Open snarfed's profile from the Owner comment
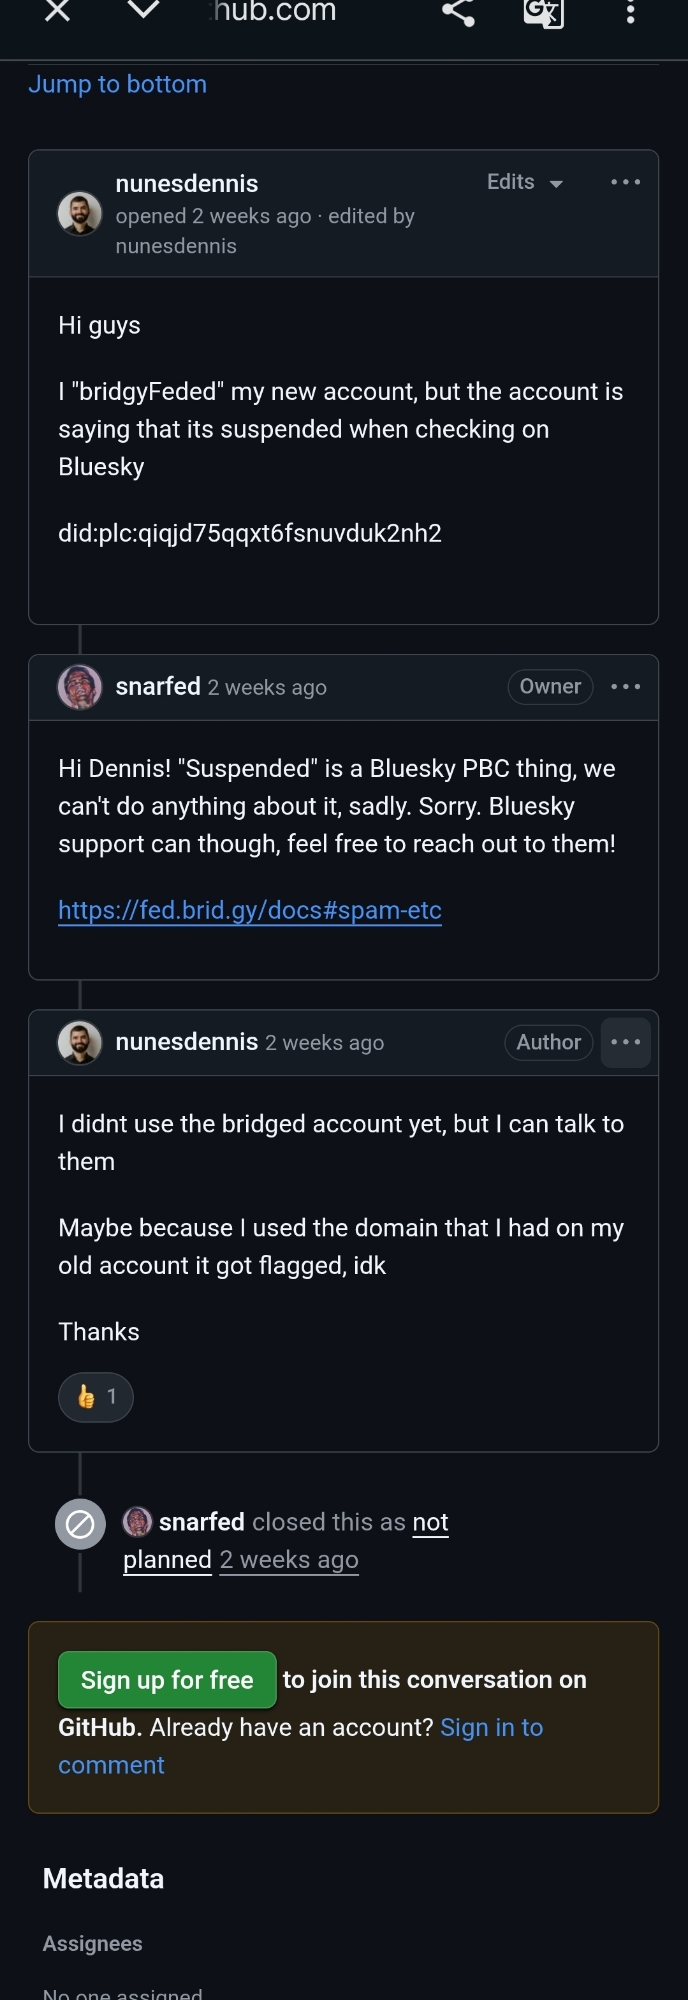688x2000 pixels. pyautogui.click(x=158, y=686)
